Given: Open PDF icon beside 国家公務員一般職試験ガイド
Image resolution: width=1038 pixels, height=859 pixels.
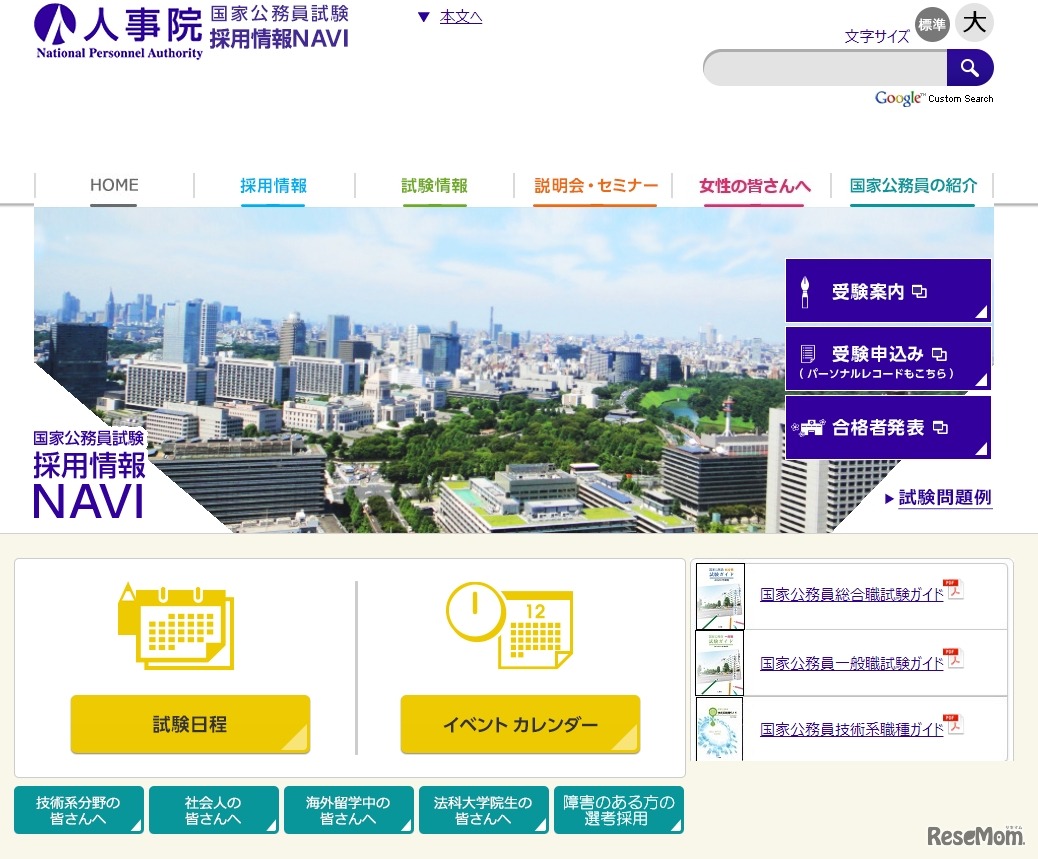Looking at the screenshot, I should tap(954, 659).
